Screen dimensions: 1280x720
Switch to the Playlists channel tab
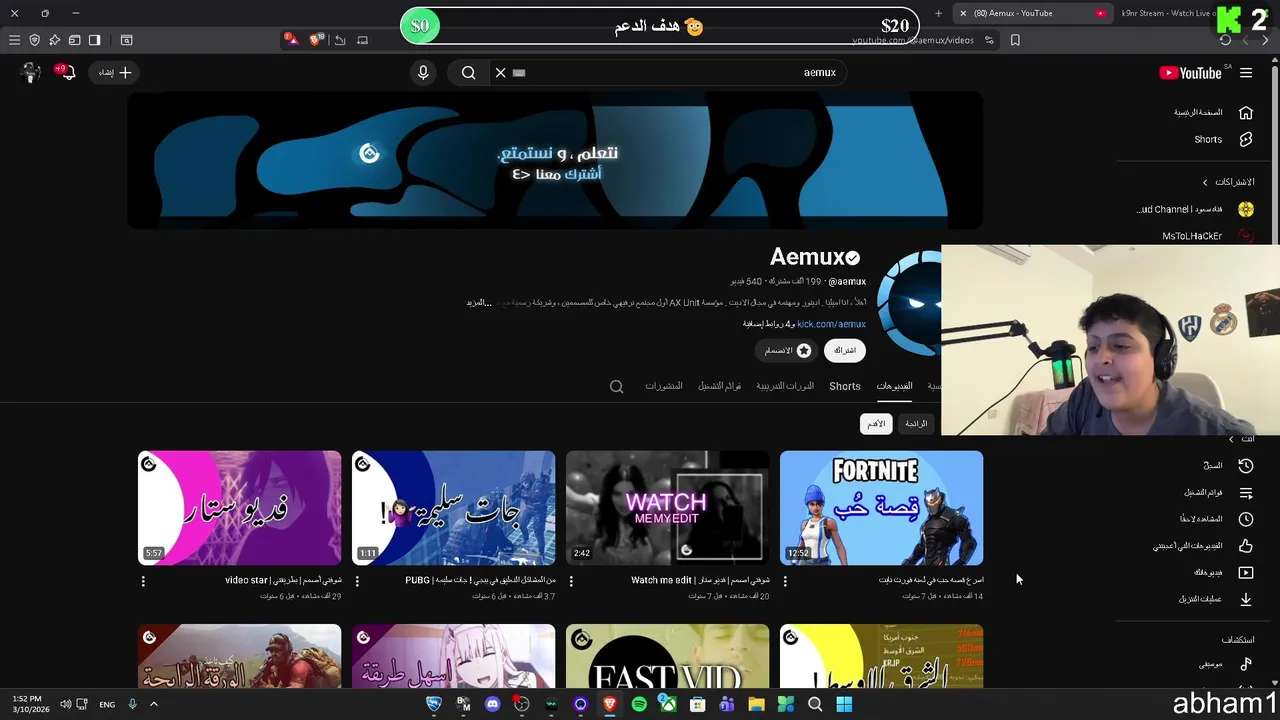pyautogui.click(x=720, y=386)
